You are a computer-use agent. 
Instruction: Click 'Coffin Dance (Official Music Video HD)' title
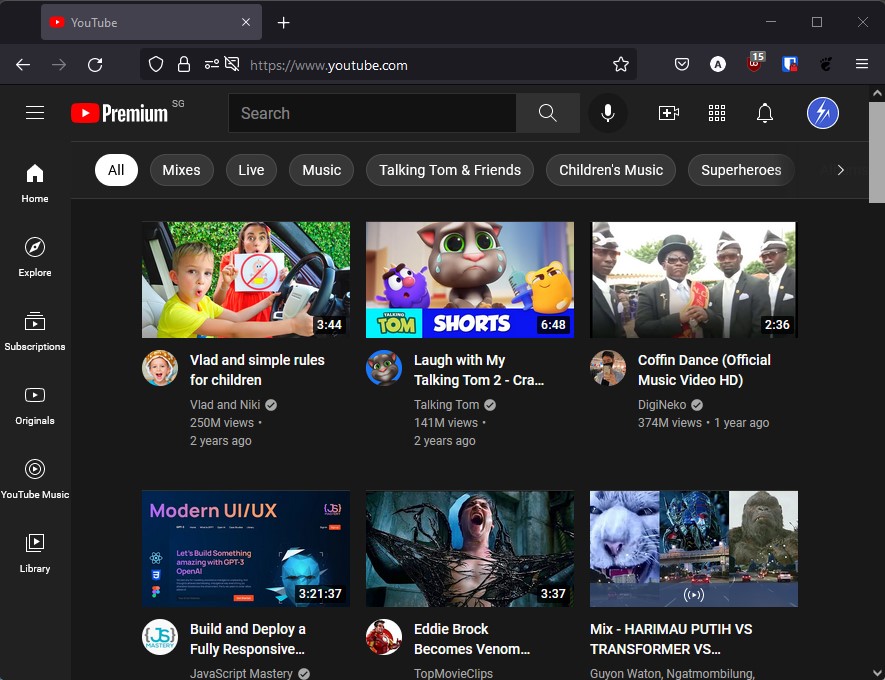coord(704,370)
